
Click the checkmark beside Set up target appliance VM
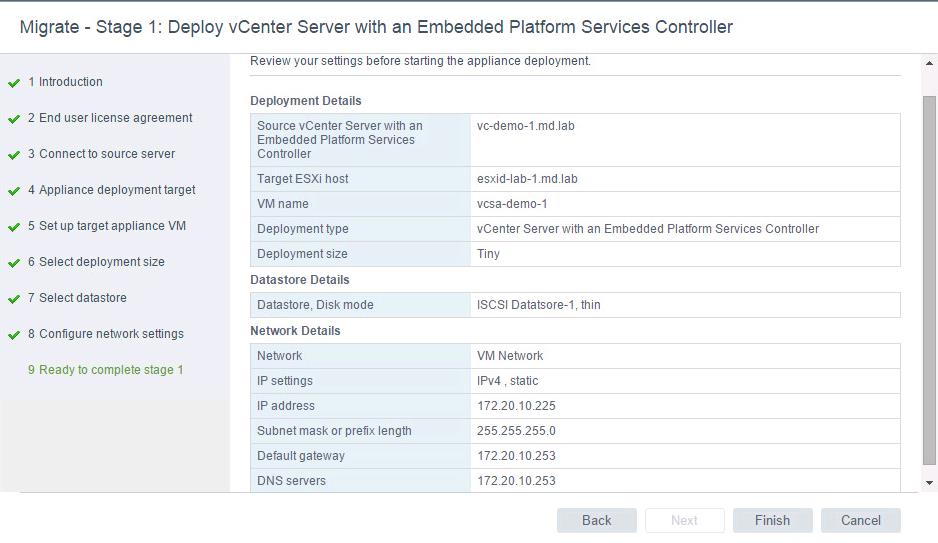point(14,227)
